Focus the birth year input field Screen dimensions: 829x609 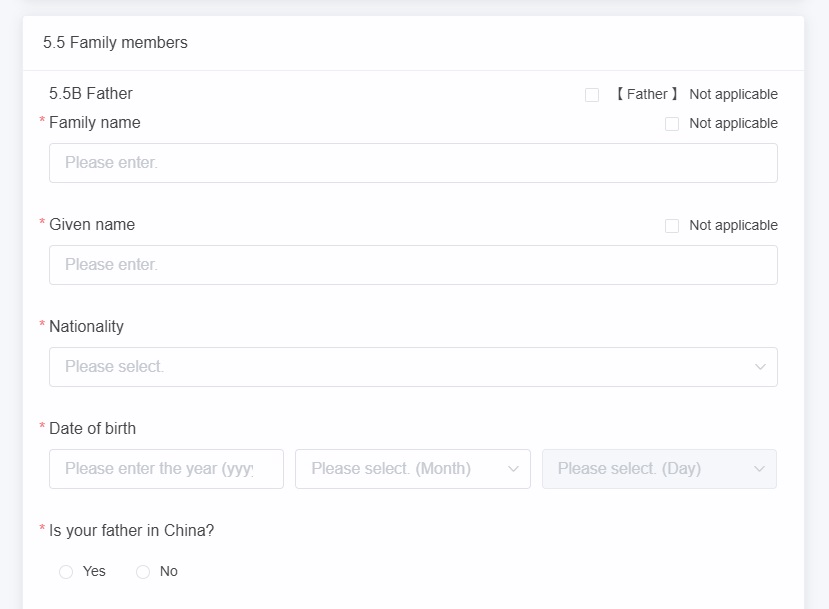click(x=166, y=469)
